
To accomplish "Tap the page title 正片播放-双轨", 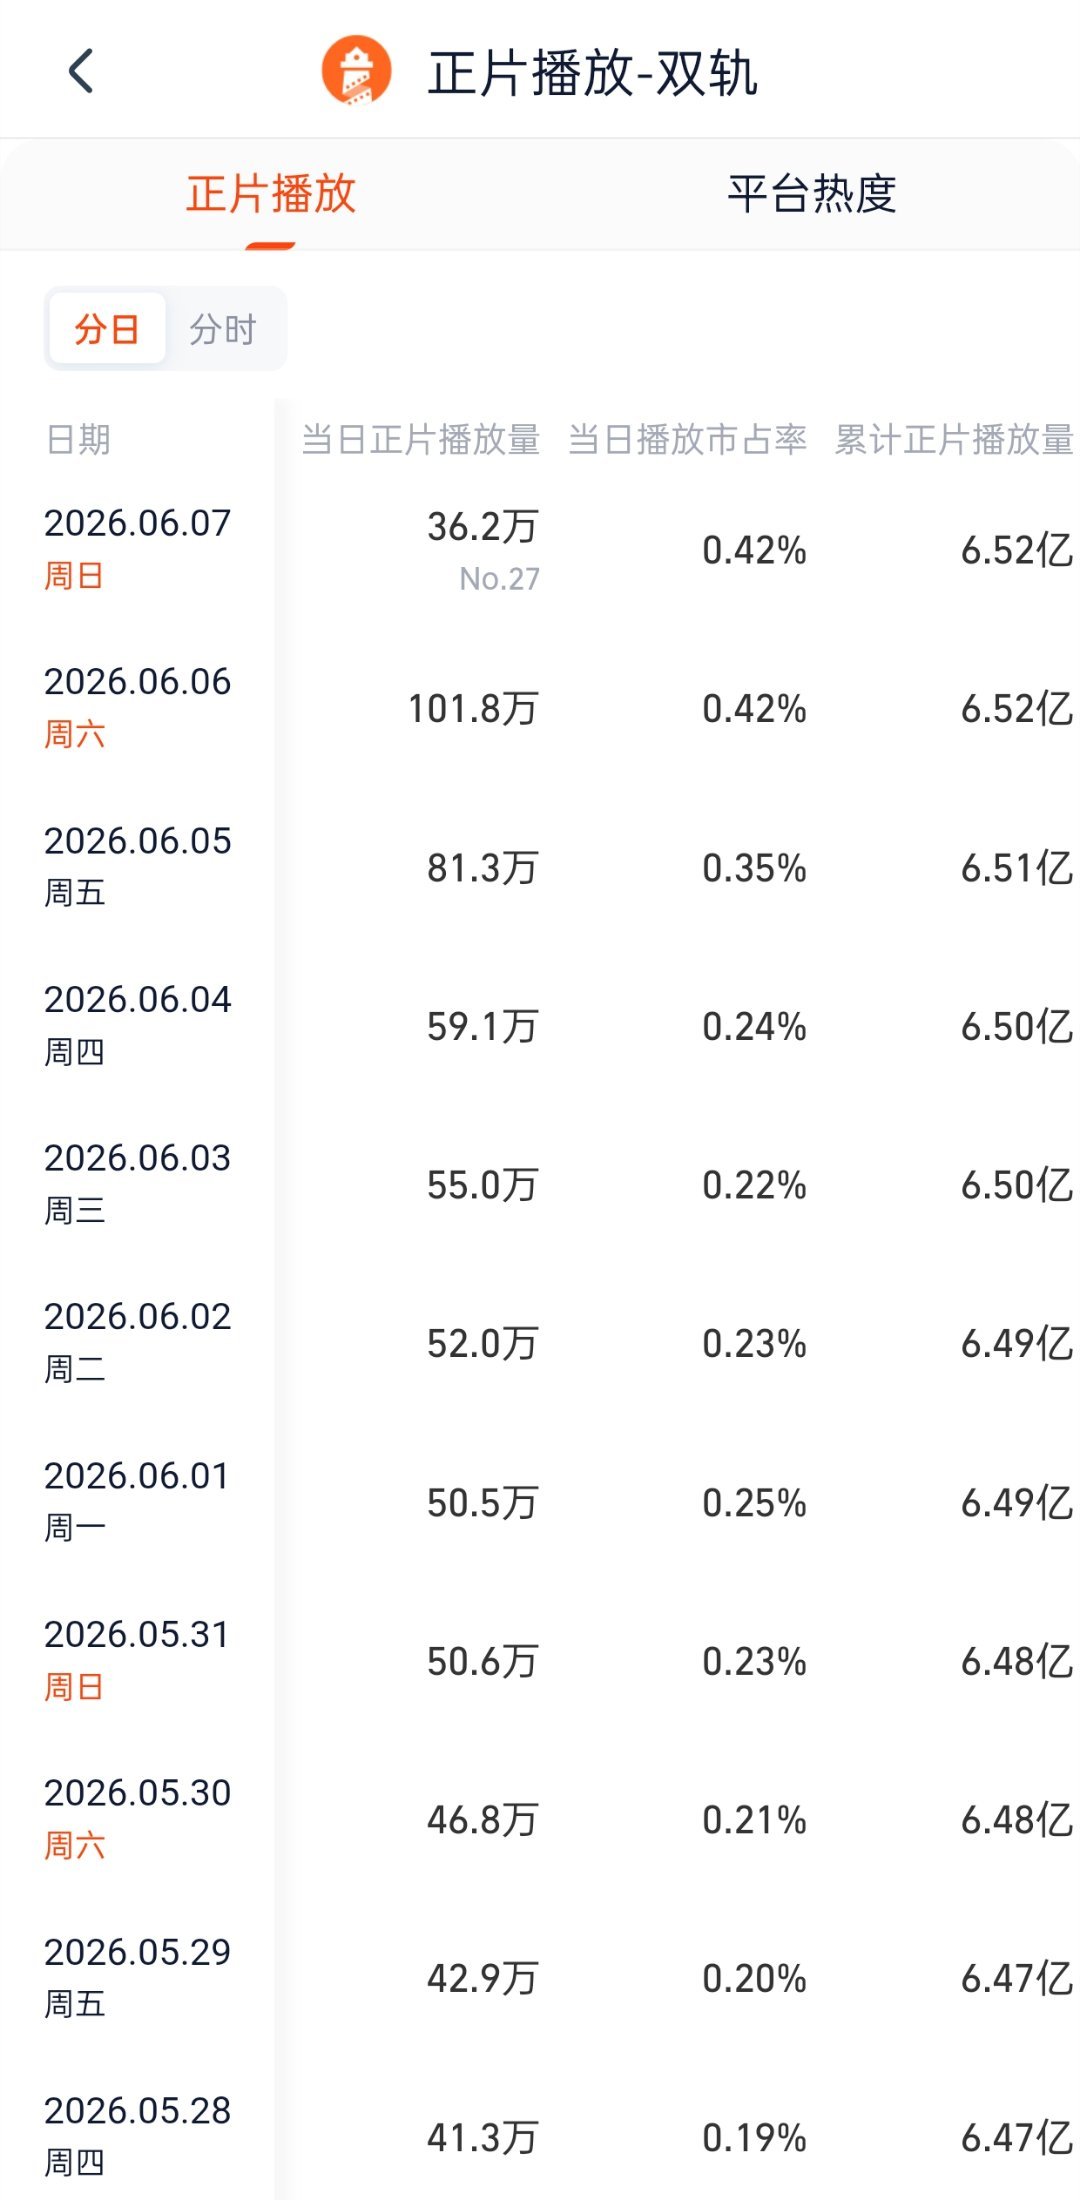I will [x=593, y=73].
